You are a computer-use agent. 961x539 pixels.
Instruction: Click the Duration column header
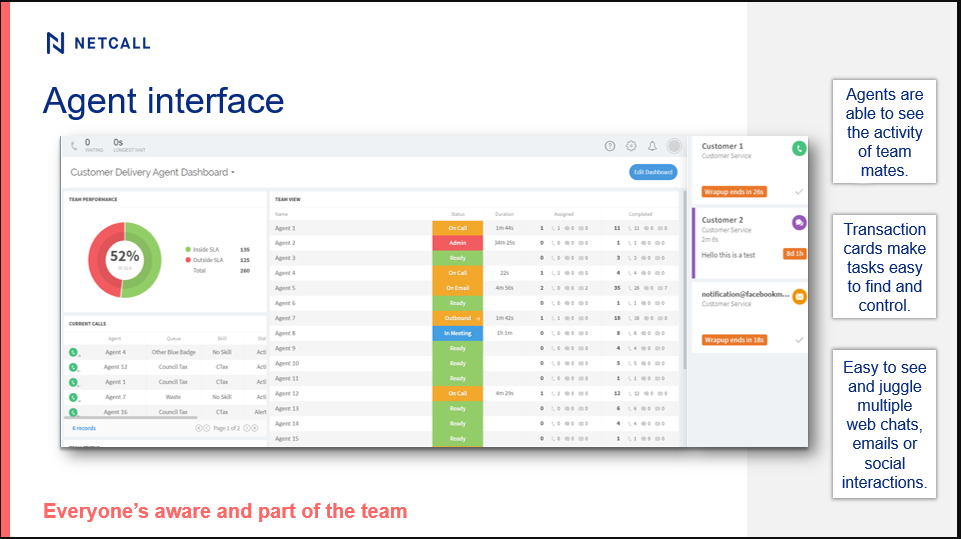coord(504,214)
